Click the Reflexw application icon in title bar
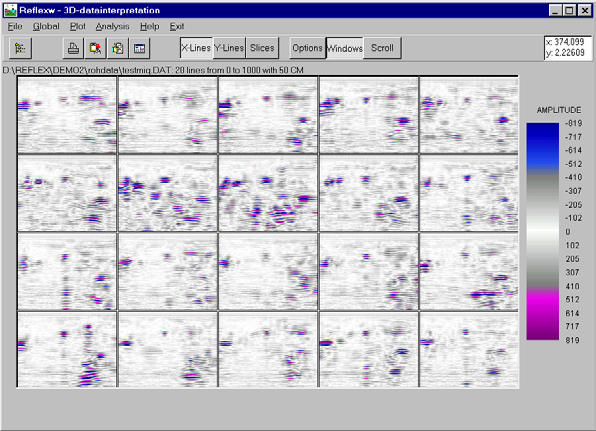596x431 pixels. click(11, 10)
